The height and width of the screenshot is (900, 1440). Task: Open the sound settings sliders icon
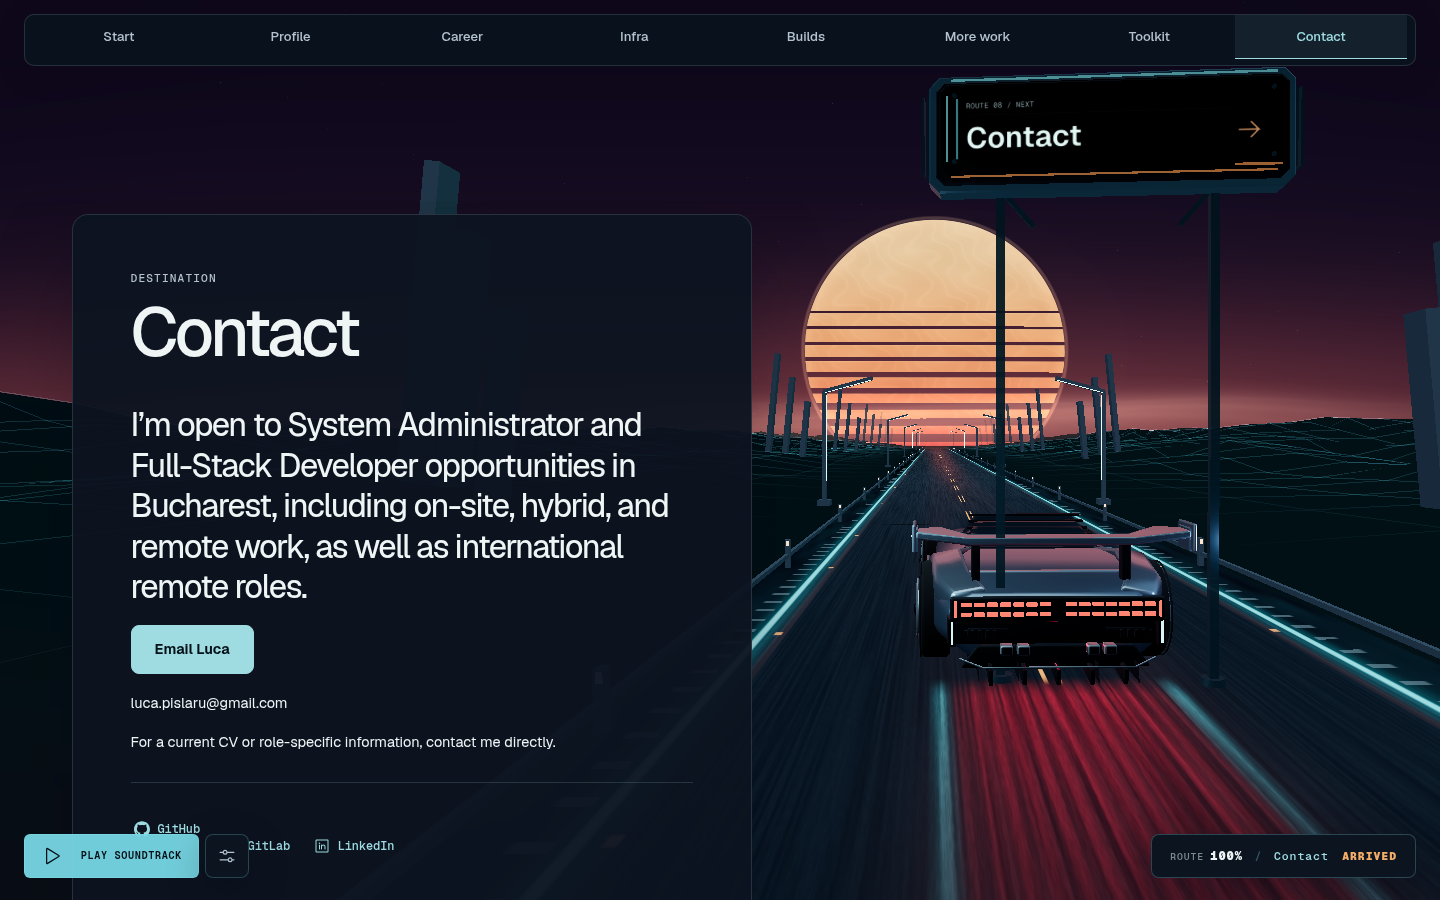tap(227, 856)
